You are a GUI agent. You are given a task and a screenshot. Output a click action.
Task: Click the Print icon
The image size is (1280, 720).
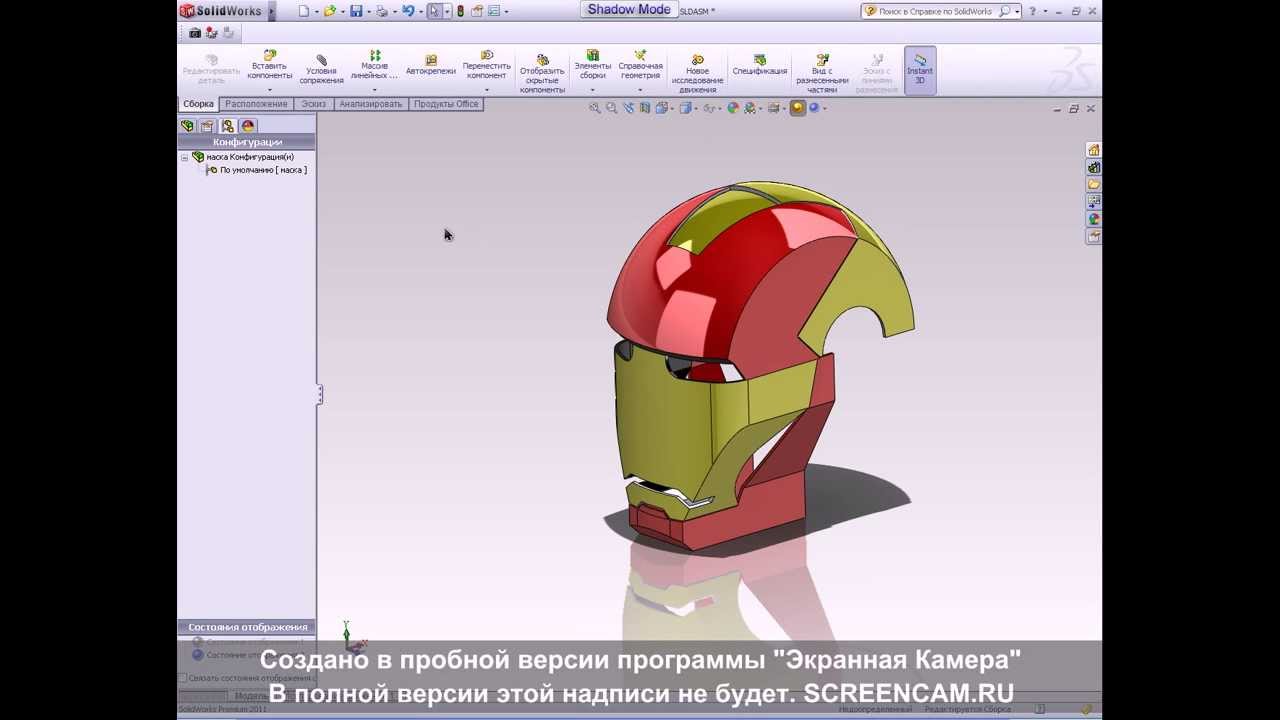pyautogui.click(x=382, y=11)
